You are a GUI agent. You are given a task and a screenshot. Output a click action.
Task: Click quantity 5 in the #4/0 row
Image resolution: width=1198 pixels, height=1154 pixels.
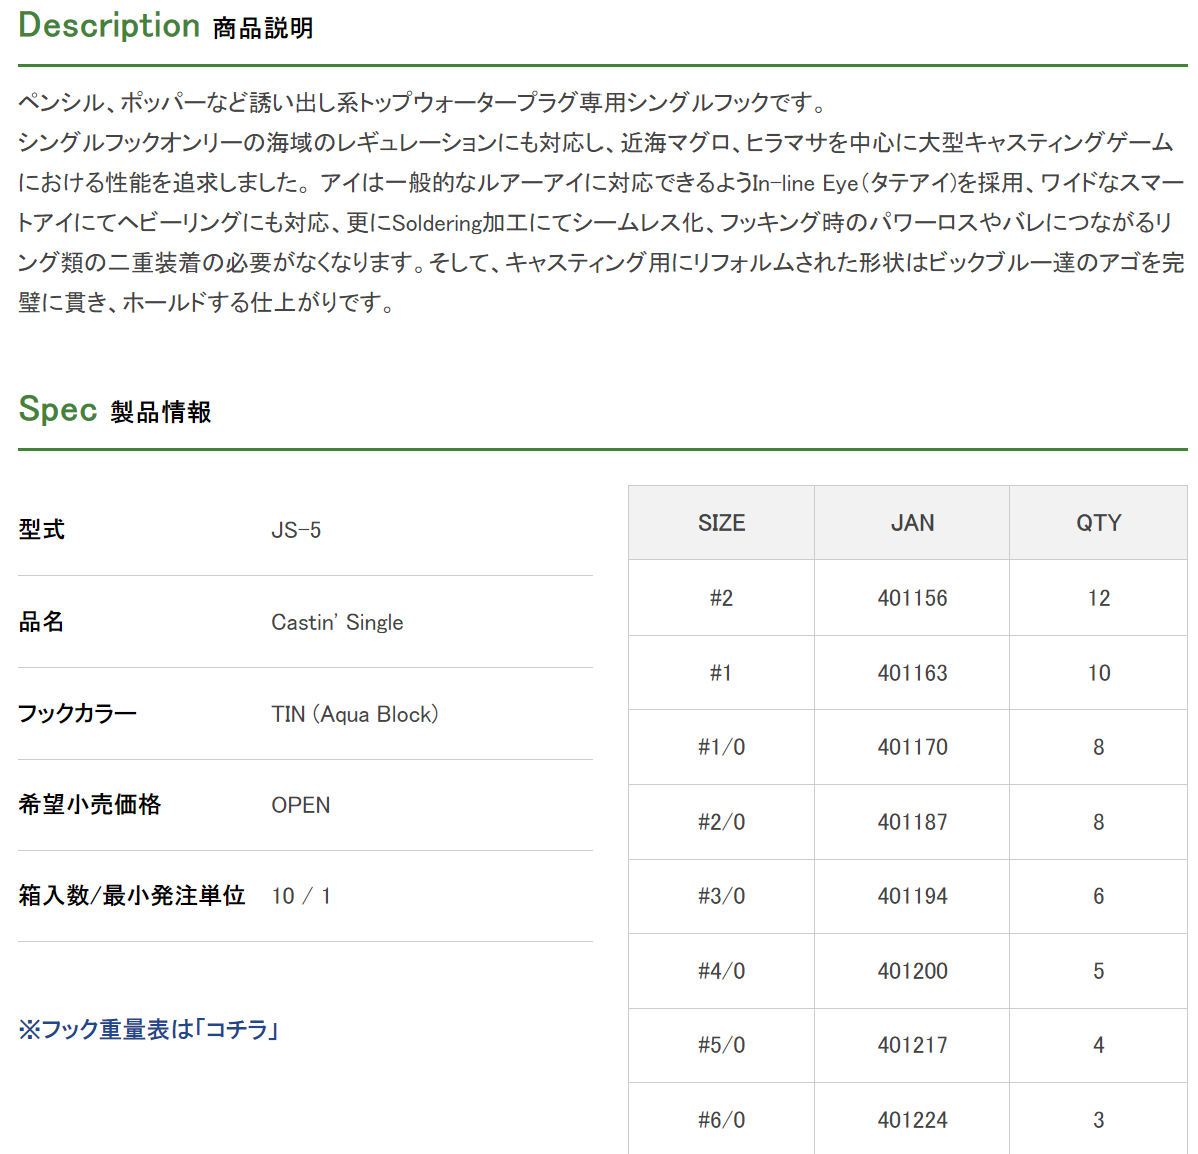(x=1099, y=971)
